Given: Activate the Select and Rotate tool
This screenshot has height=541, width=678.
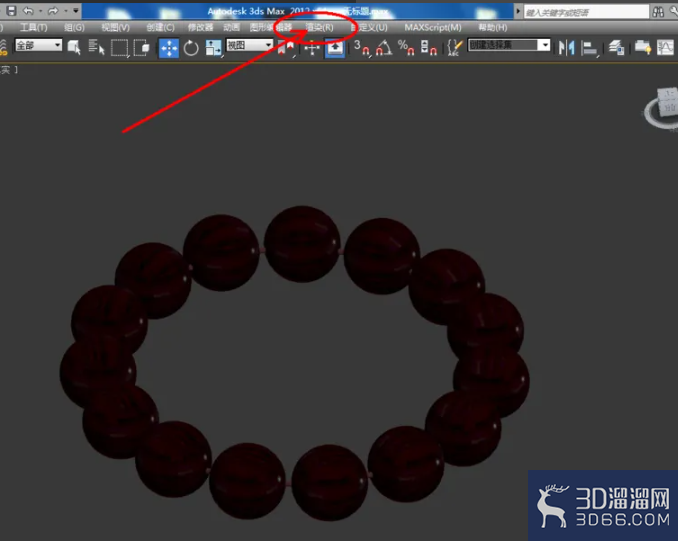Looking at the screenshot, I should [x=191, y=48].
